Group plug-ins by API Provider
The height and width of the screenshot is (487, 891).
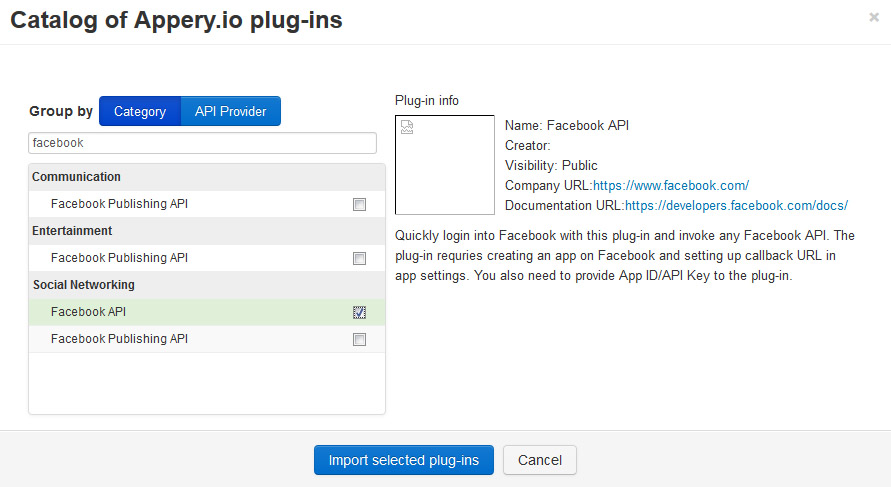231,111
